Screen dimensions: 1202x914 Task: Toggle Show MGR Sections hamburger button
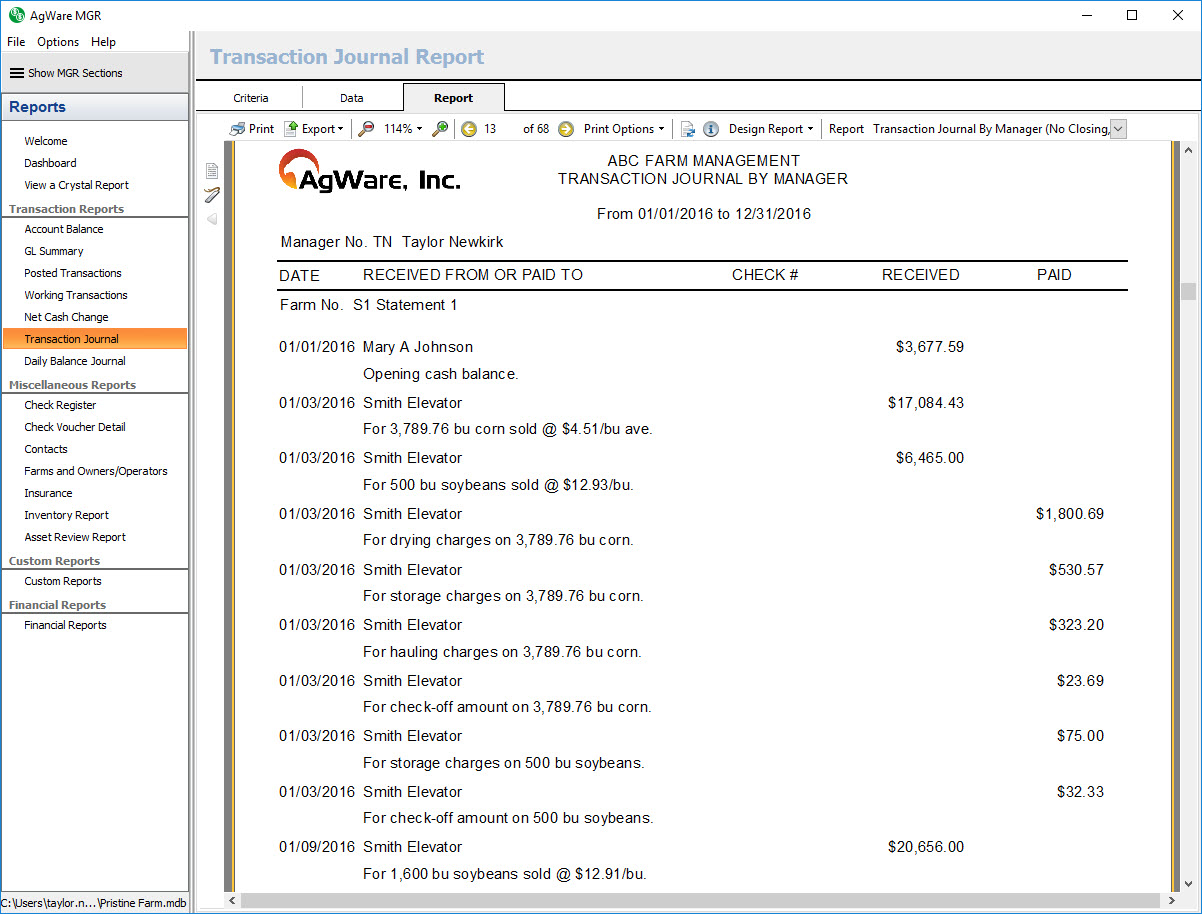[x=17, y=73]
